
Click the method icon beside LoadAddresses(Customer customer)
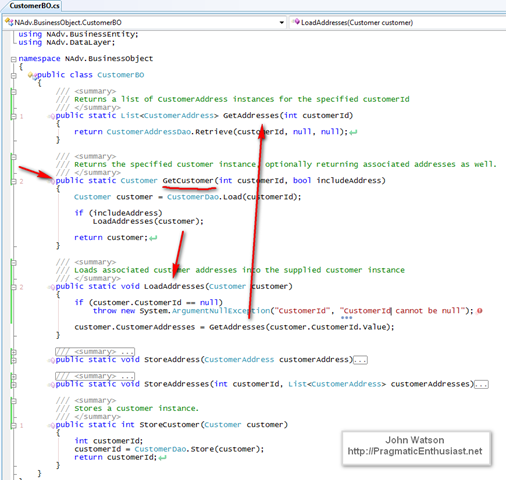(x=296, y=22)
